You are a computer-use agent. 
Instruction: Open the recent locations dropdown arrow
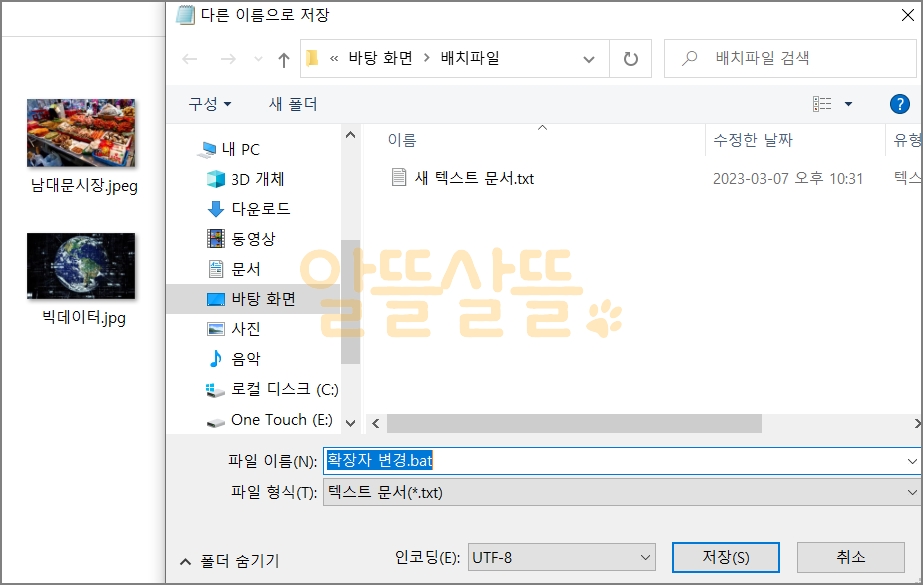point(258,59)
